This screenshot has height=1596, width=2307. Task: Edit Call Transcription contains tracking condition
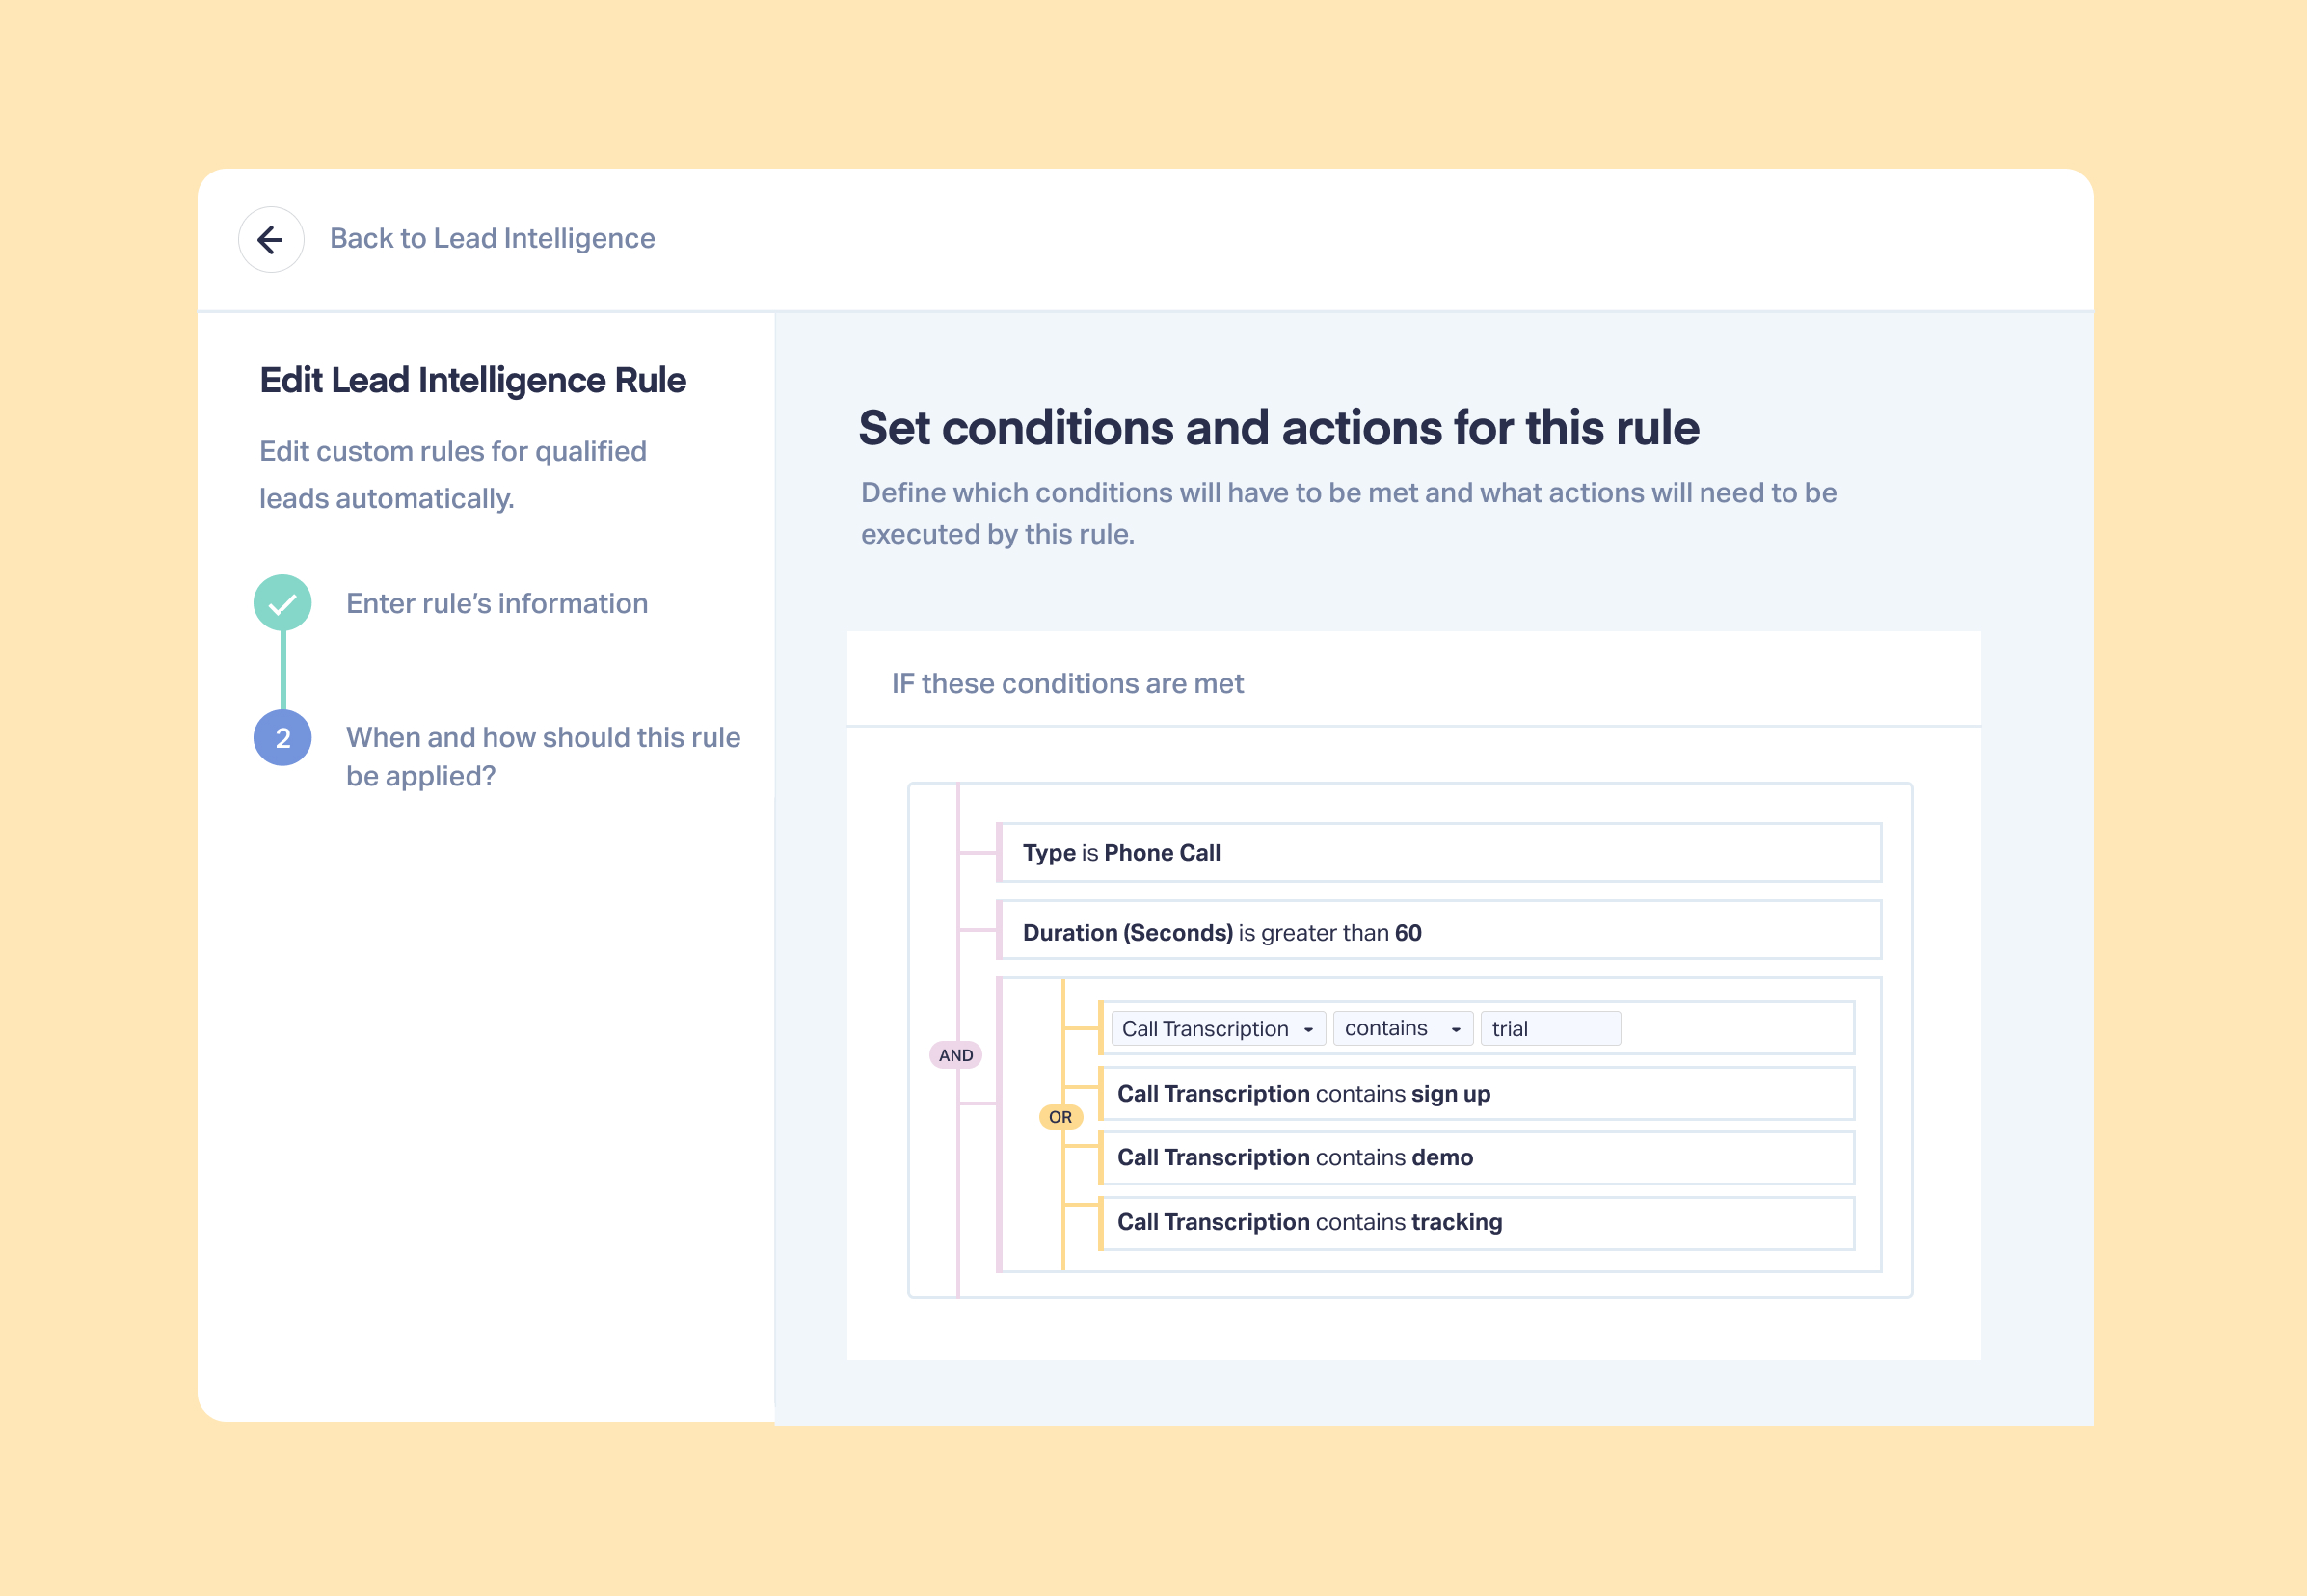(1477, 1223)
